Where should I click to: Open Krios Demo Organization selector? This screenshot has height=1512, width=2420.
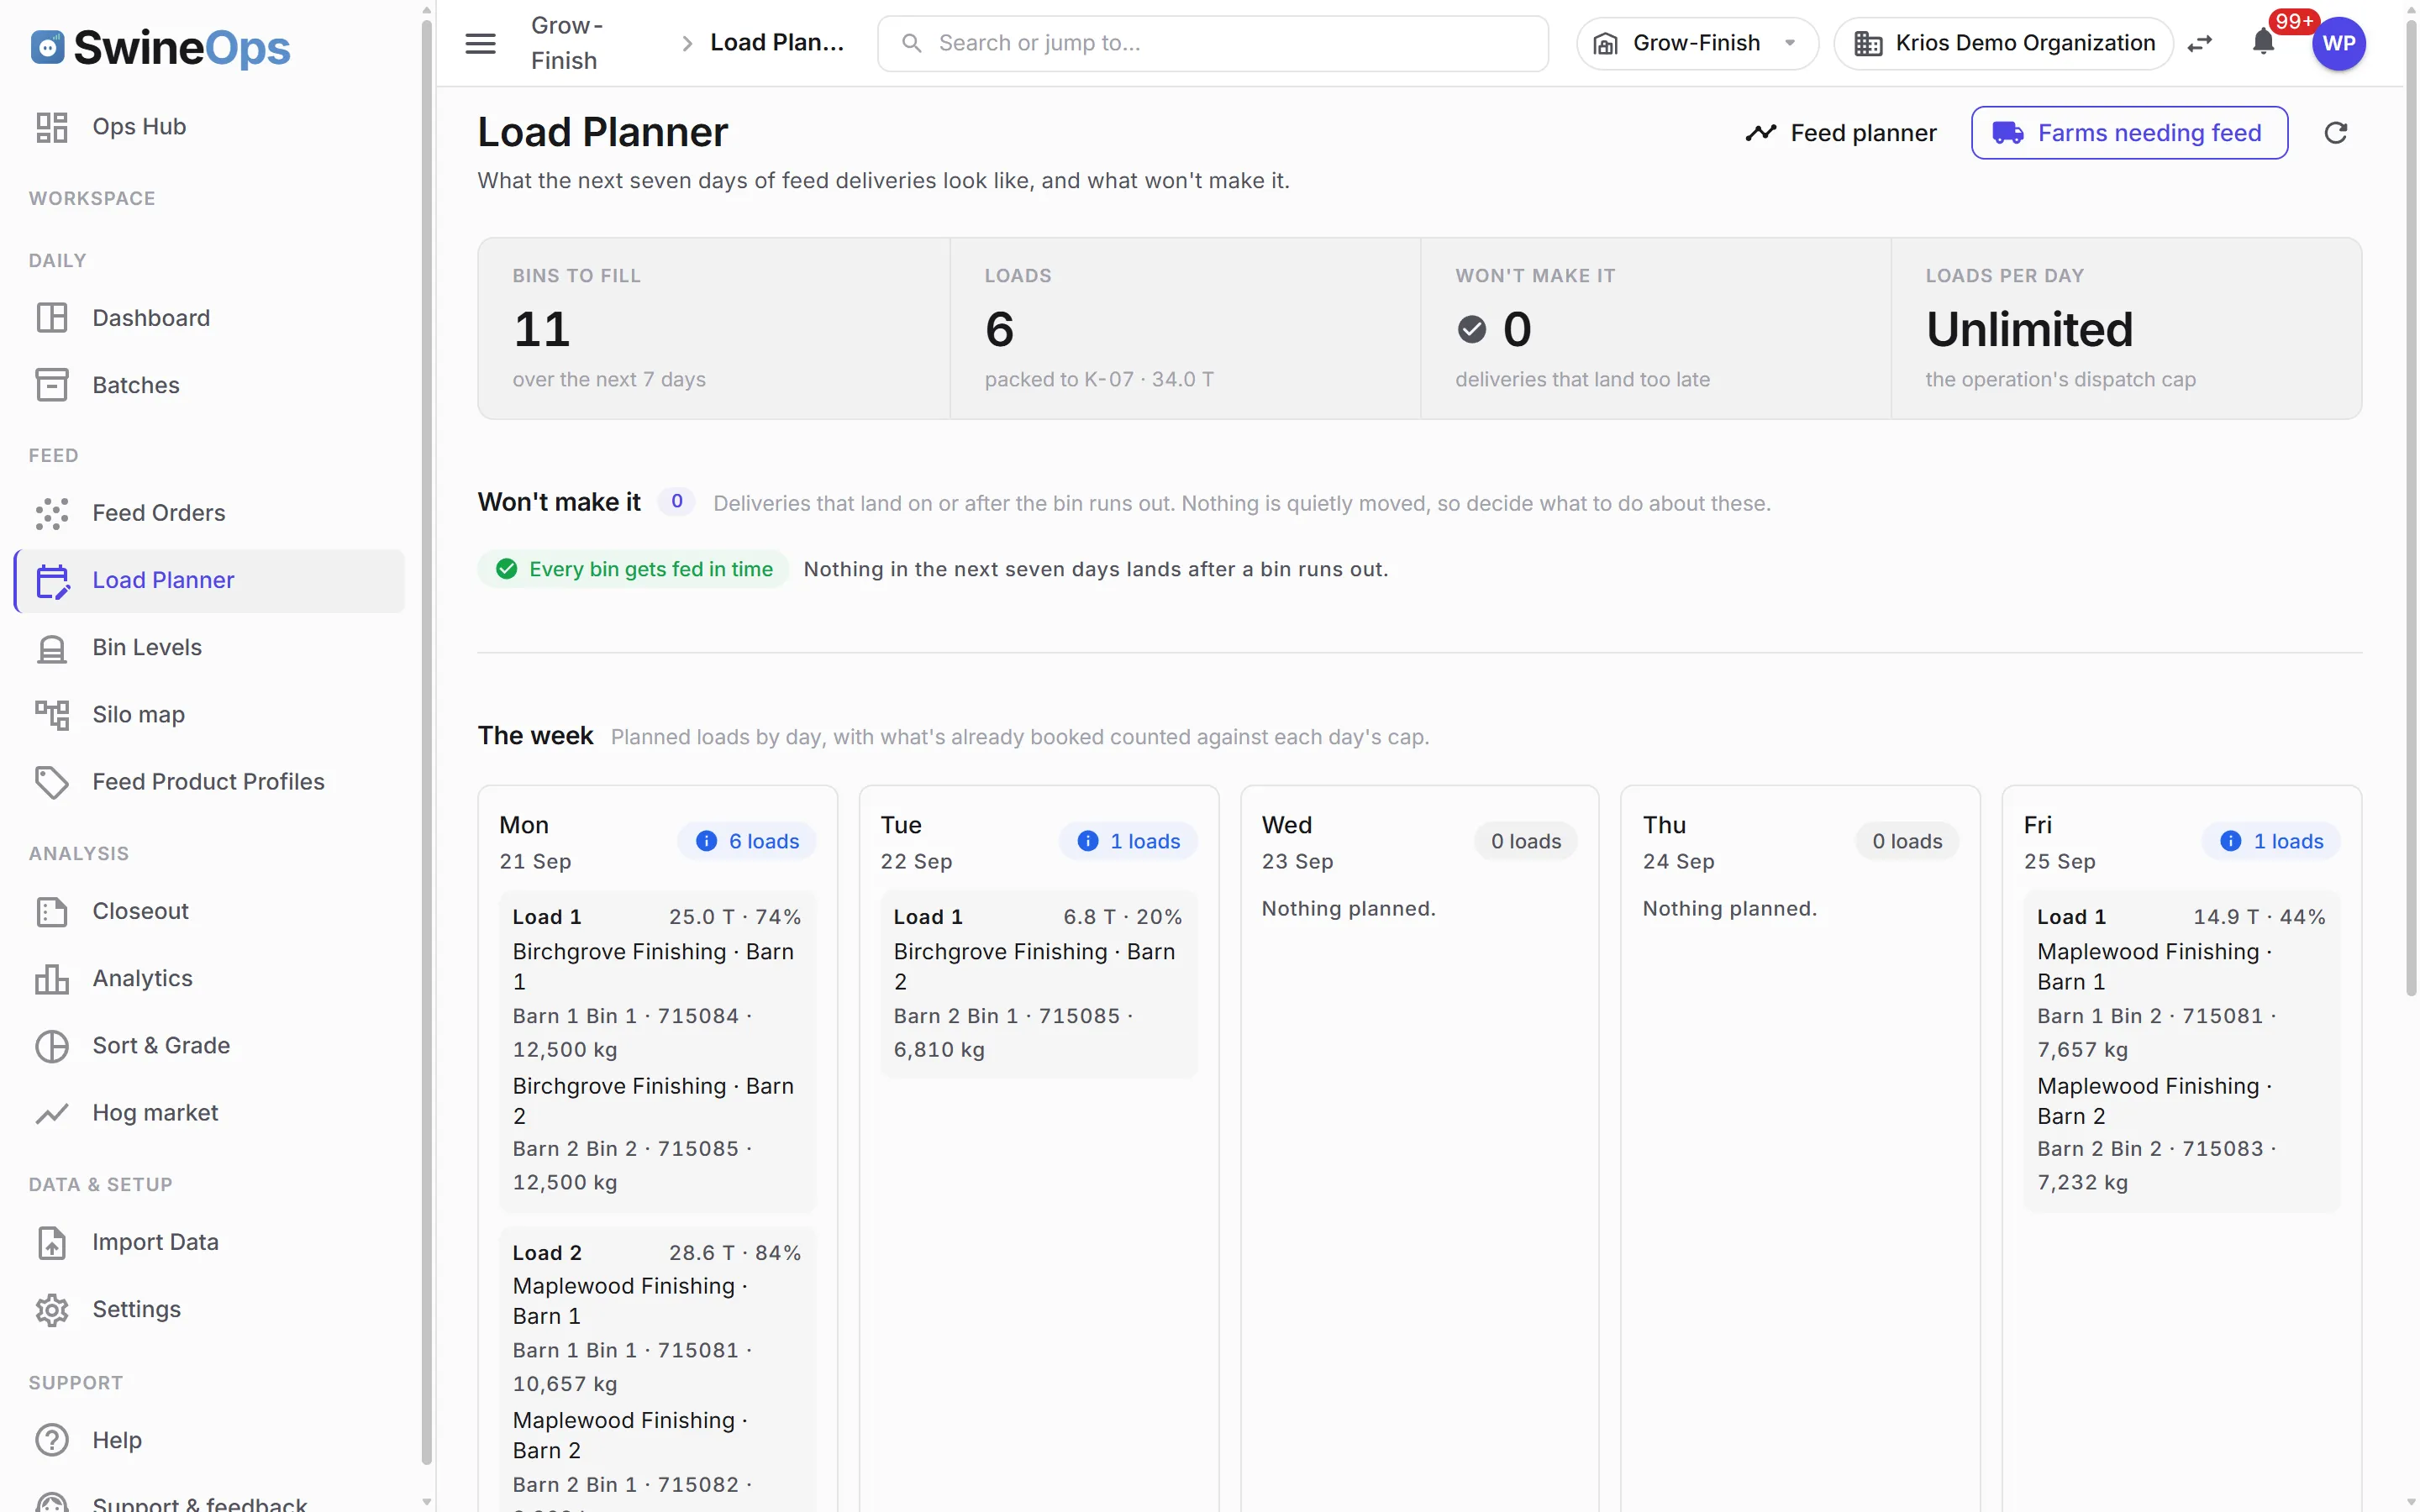click(2003, 43)
